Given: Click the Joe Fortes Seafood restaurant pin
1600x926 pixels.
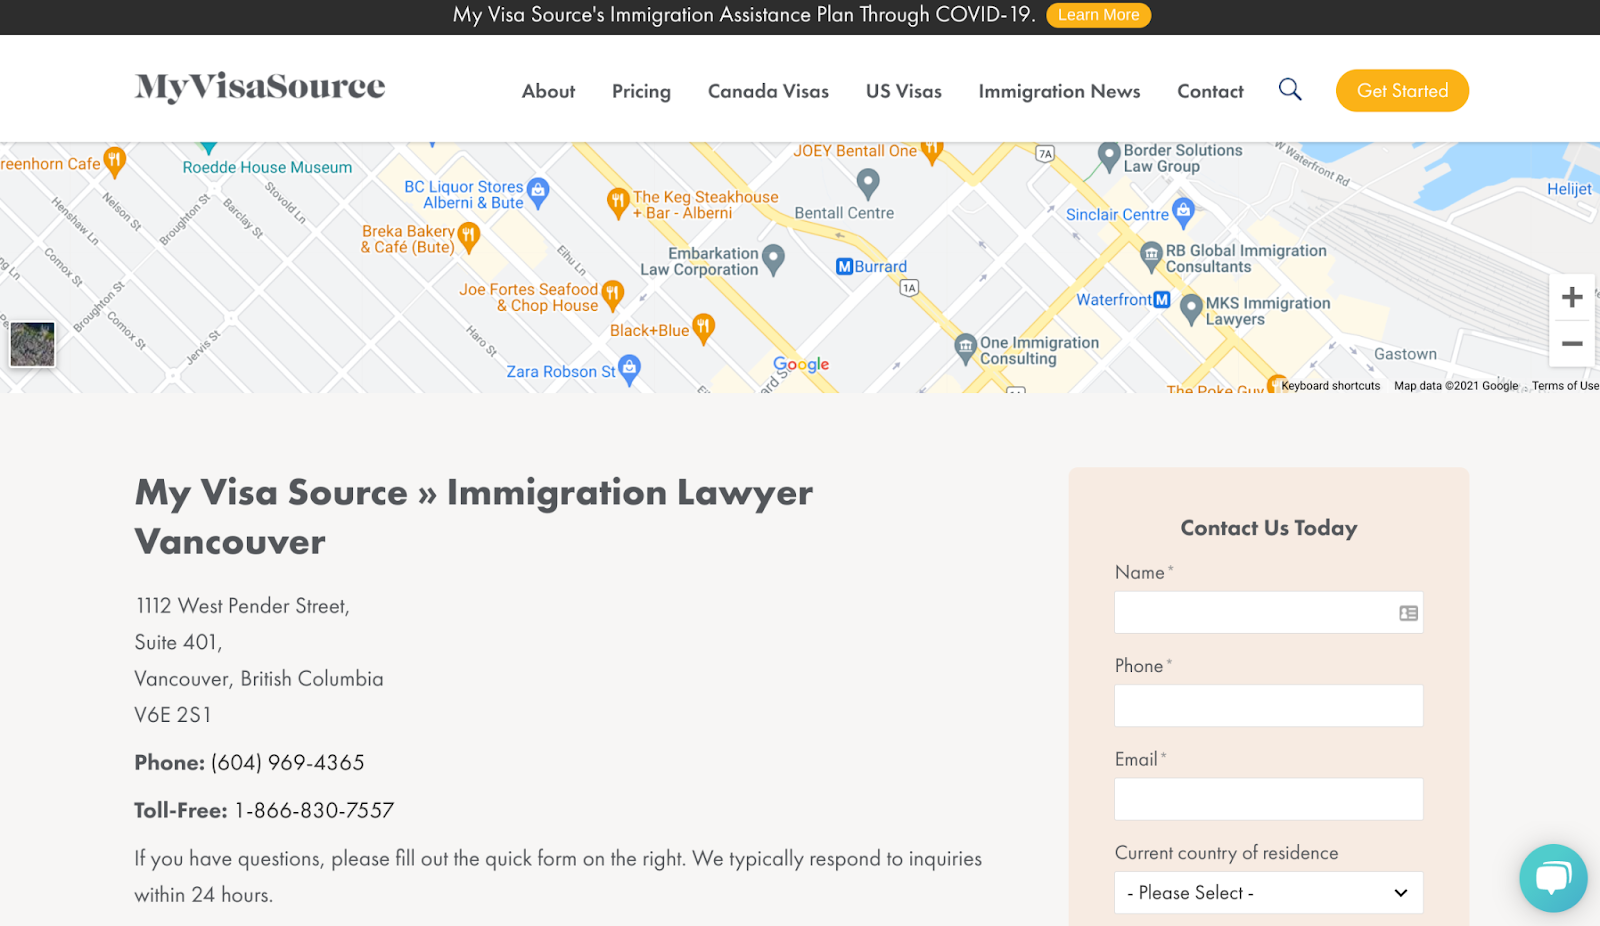Looking at the screenshot, I should [612, 295].
